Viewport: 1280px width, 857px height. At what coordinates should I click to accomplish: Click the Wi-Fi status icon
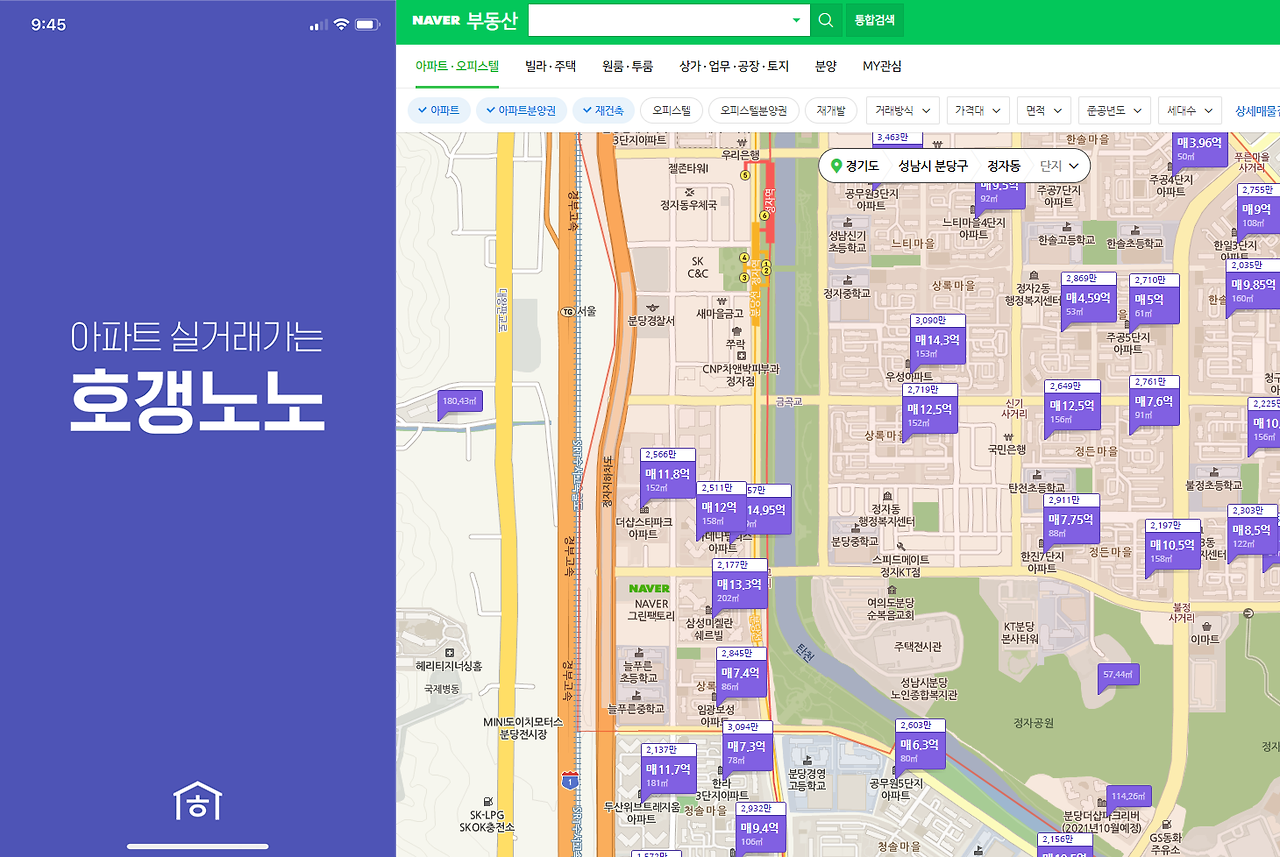(341, 24)
